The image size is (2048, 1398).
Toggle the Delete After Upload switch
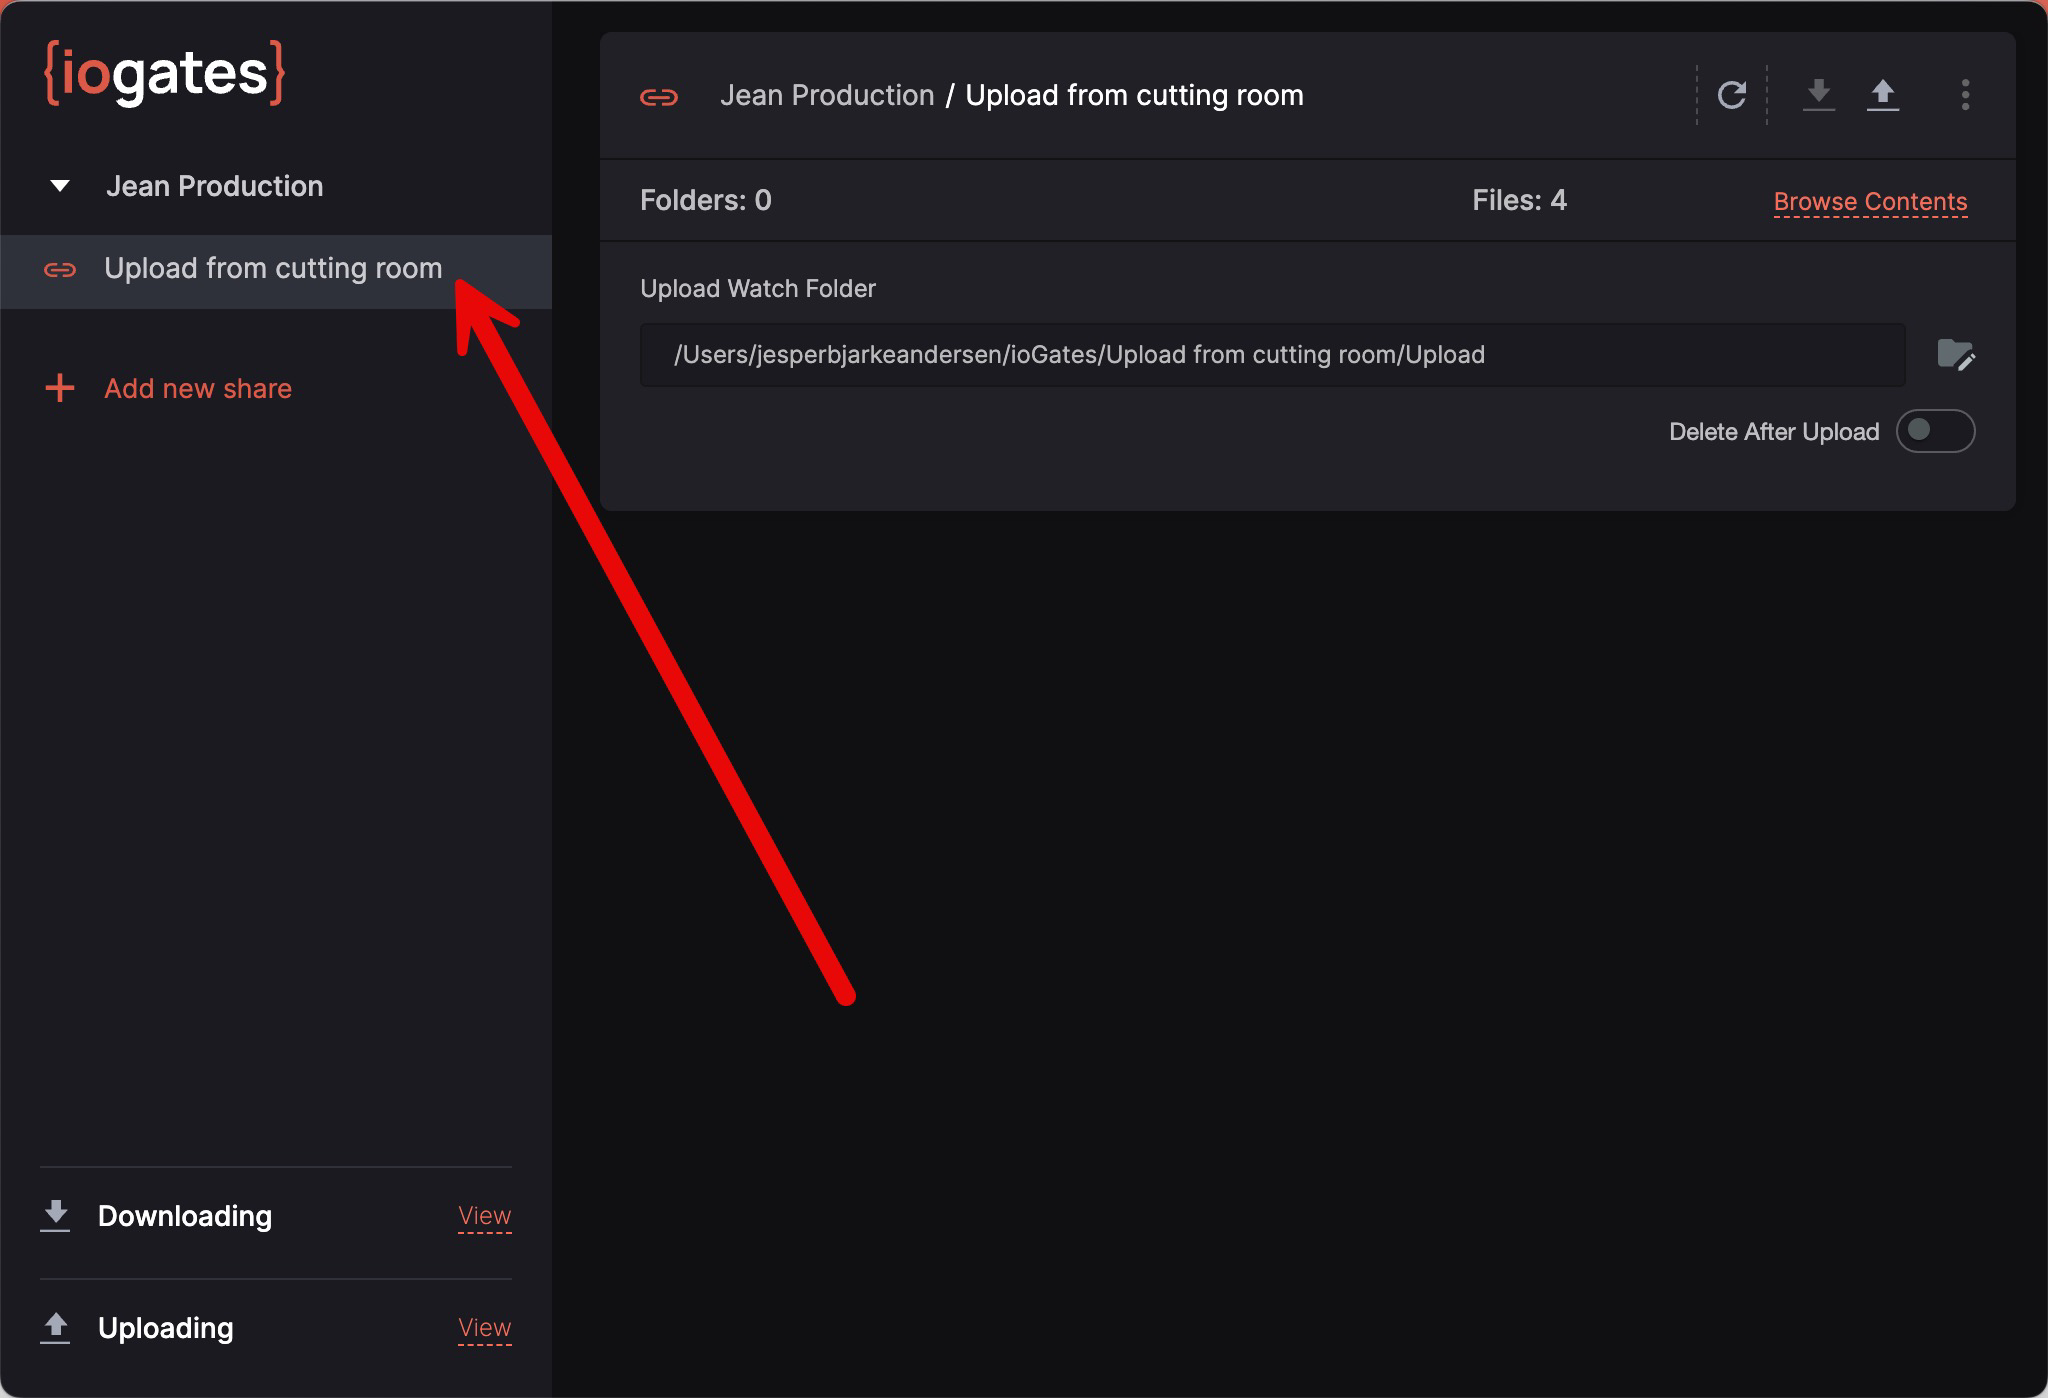[x=1934, y=431]
